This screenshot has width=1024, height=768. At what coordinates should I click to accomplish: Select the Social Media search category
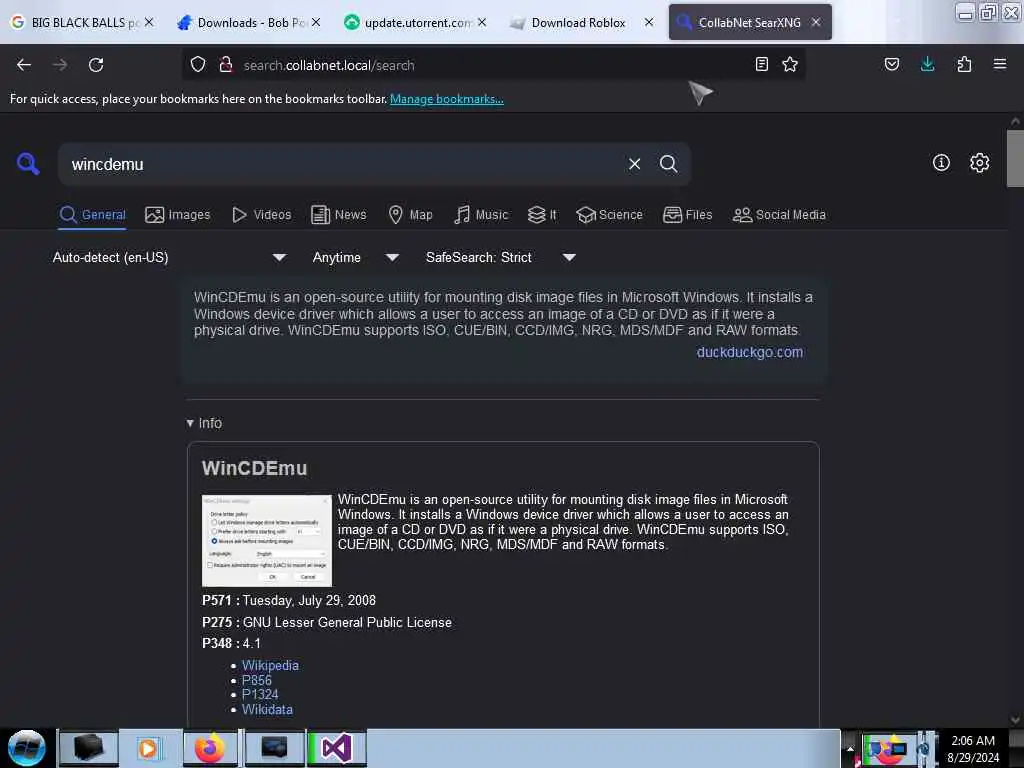pos(778,215)
